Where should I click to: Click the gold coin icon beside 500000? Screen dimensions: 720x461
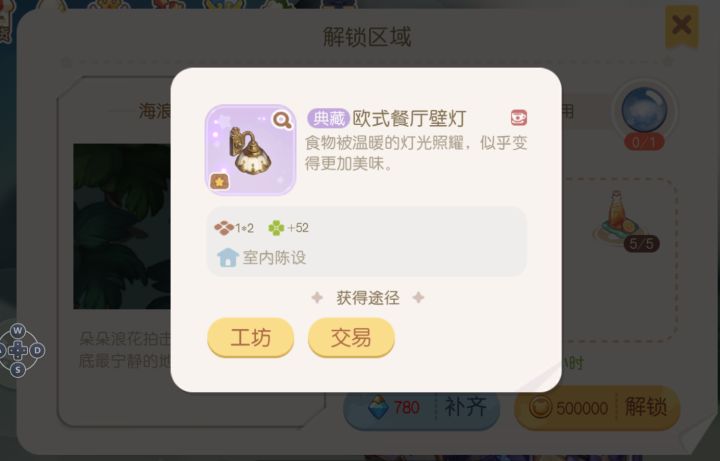(540, 407)
